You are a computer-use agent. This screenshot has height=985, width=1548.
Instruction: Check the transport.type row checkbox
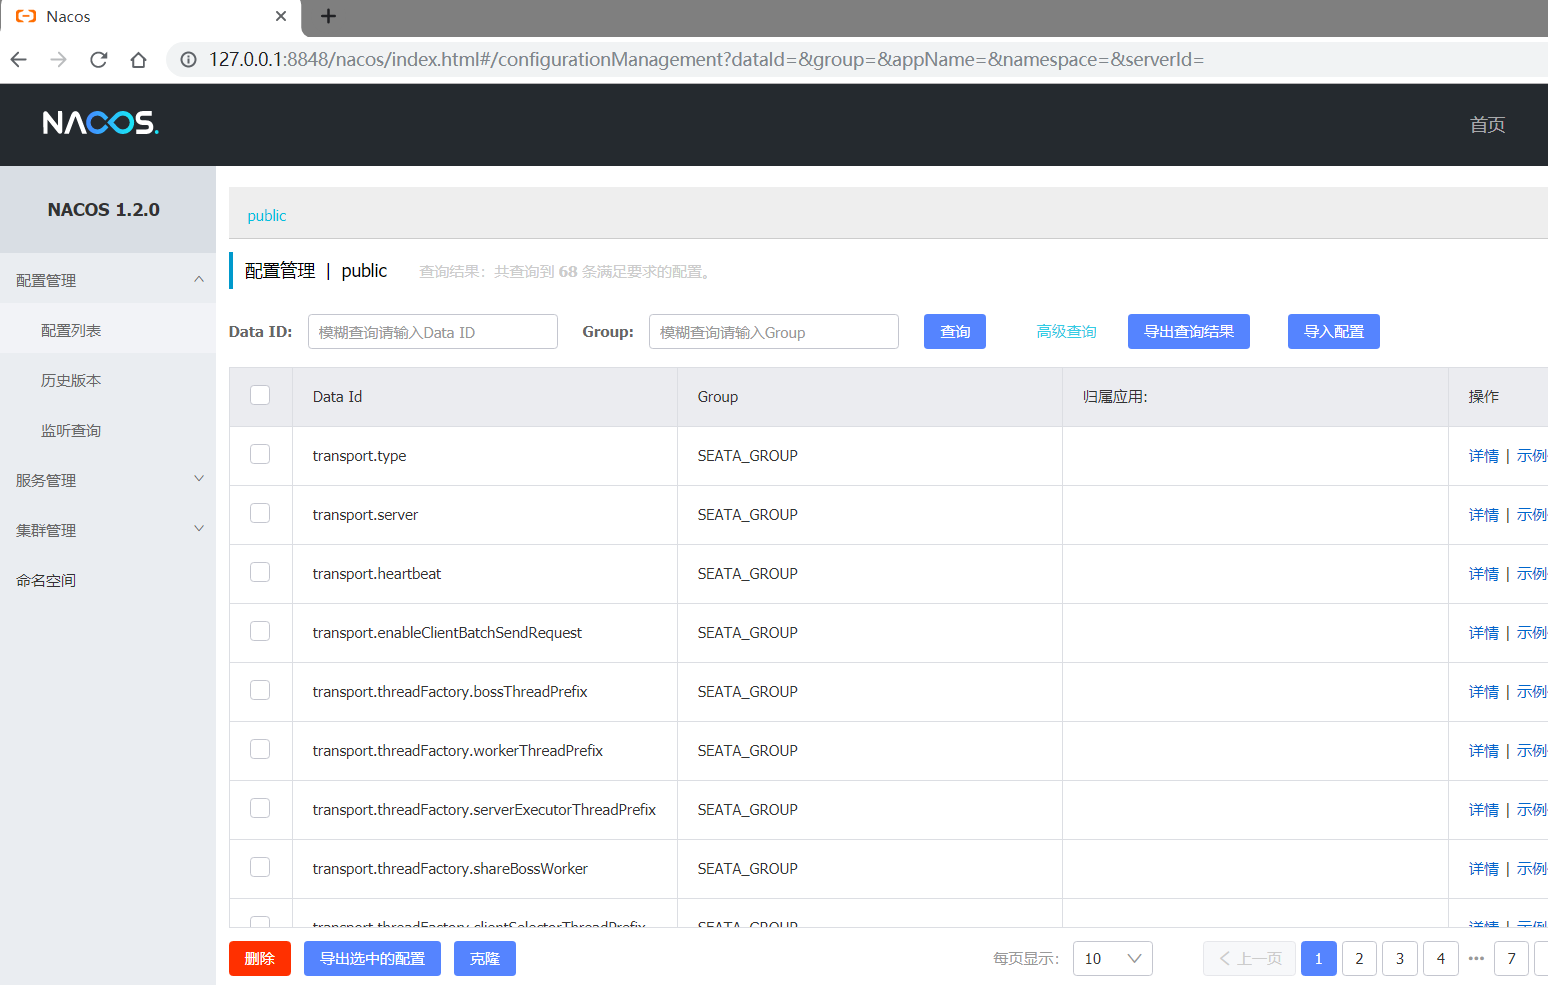260,454
